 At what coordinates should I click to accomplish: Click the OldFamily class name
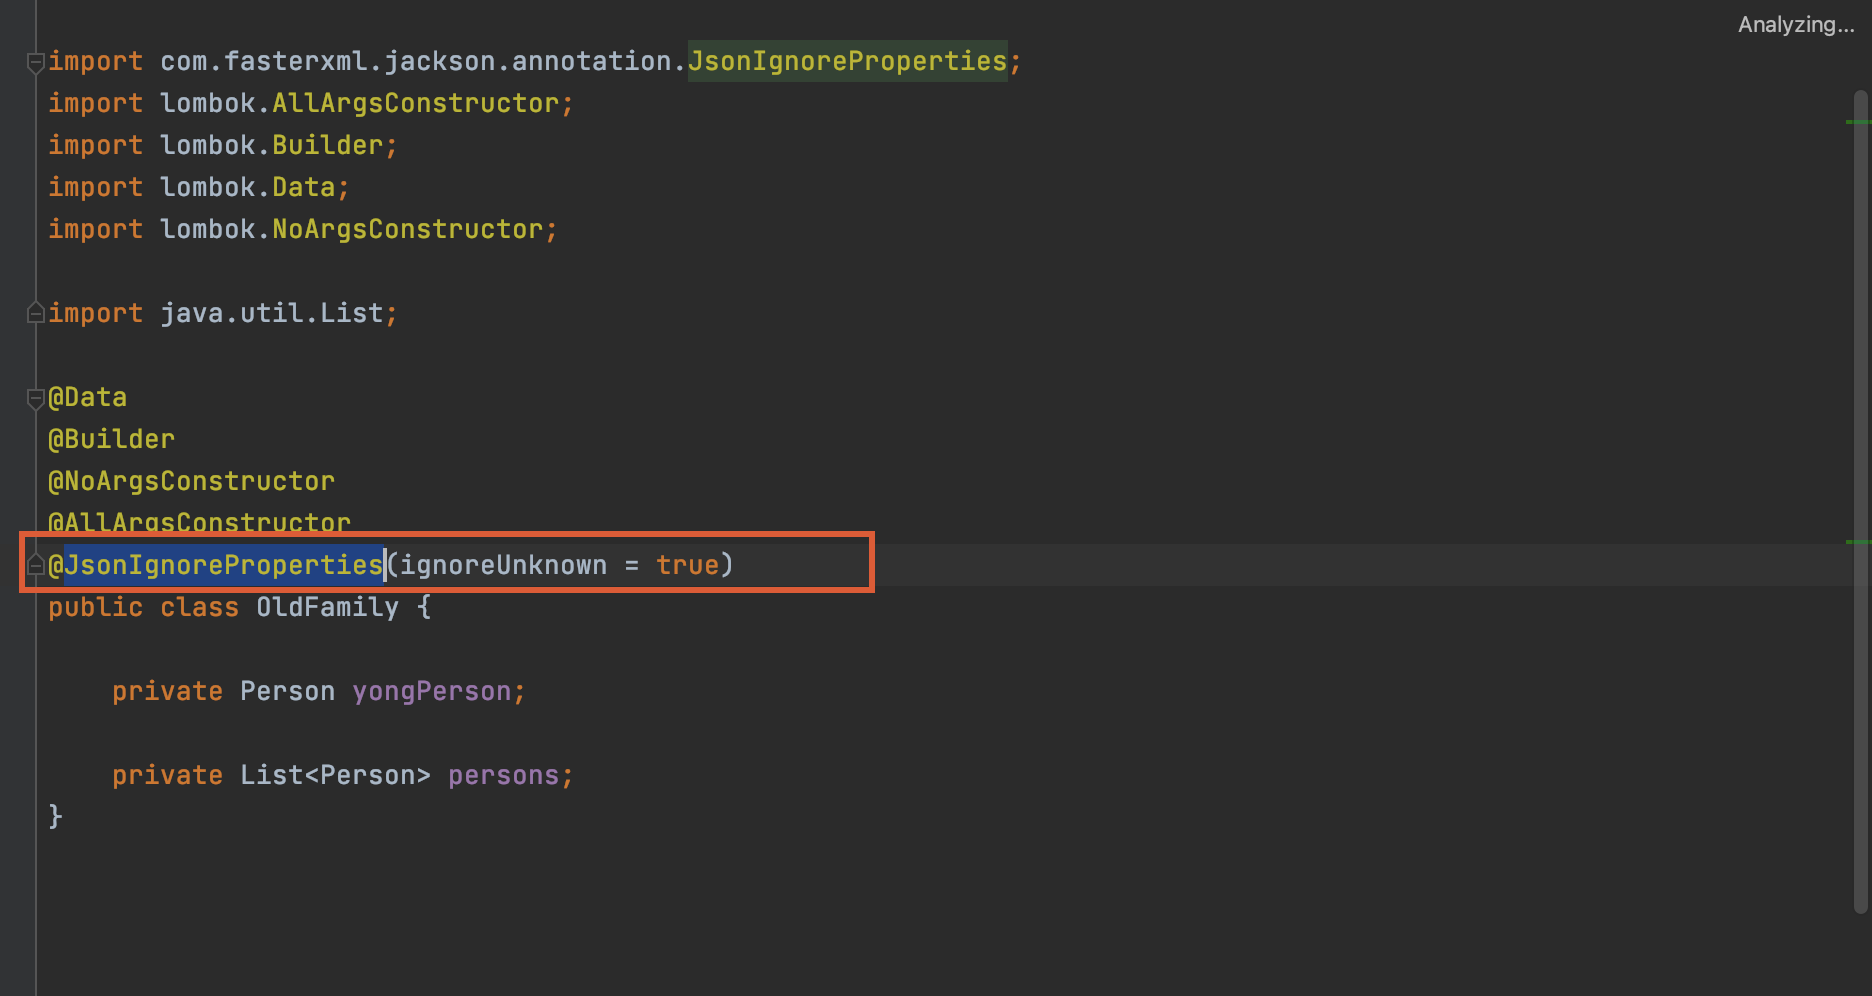pos(327,607)
